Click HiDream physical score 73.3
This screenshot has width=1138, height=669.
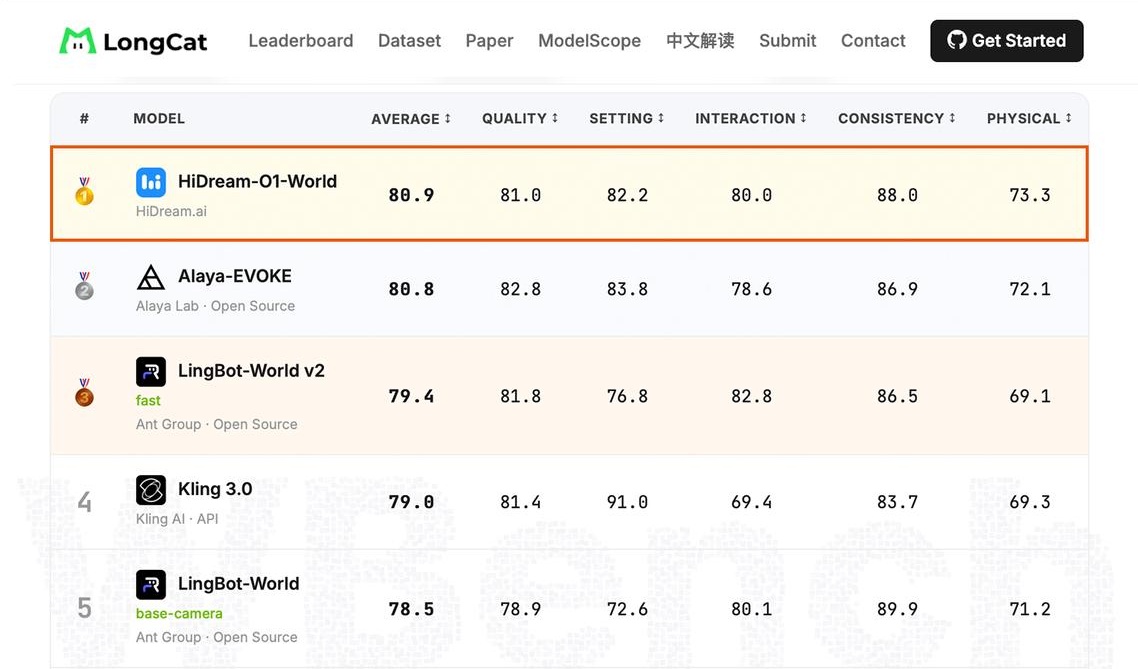(x=1030, y=195)
